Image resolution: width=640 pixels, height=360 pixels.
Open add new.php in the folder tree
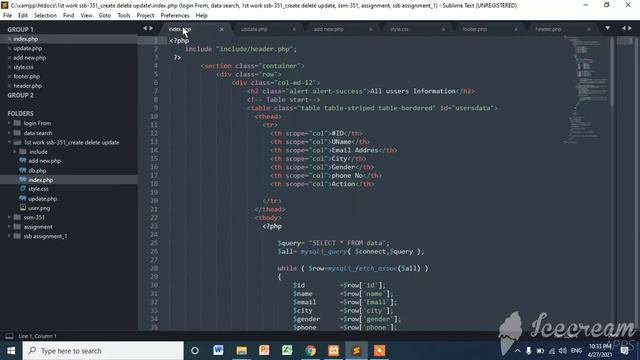pos(44,161)
